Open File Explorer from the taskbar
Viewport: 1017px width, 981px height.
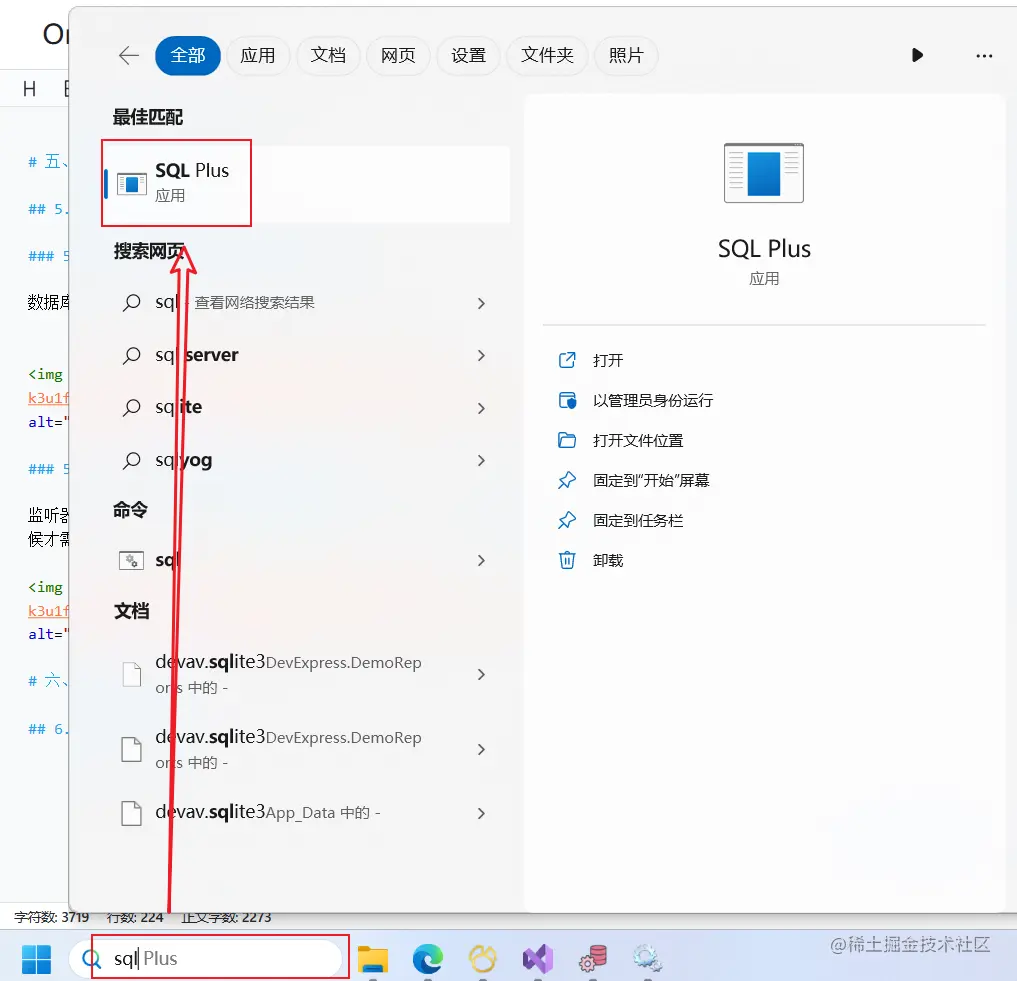pos(373,959)
